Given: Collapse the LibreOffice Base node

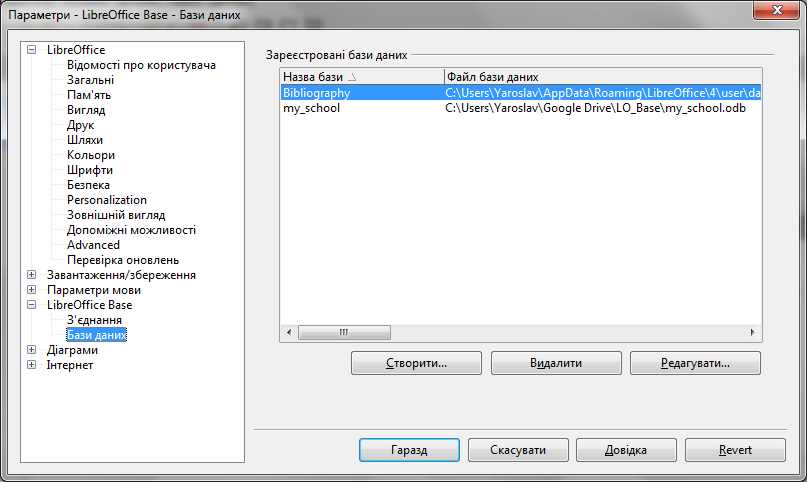Looking at the screenshot, I should pos(31,305).
